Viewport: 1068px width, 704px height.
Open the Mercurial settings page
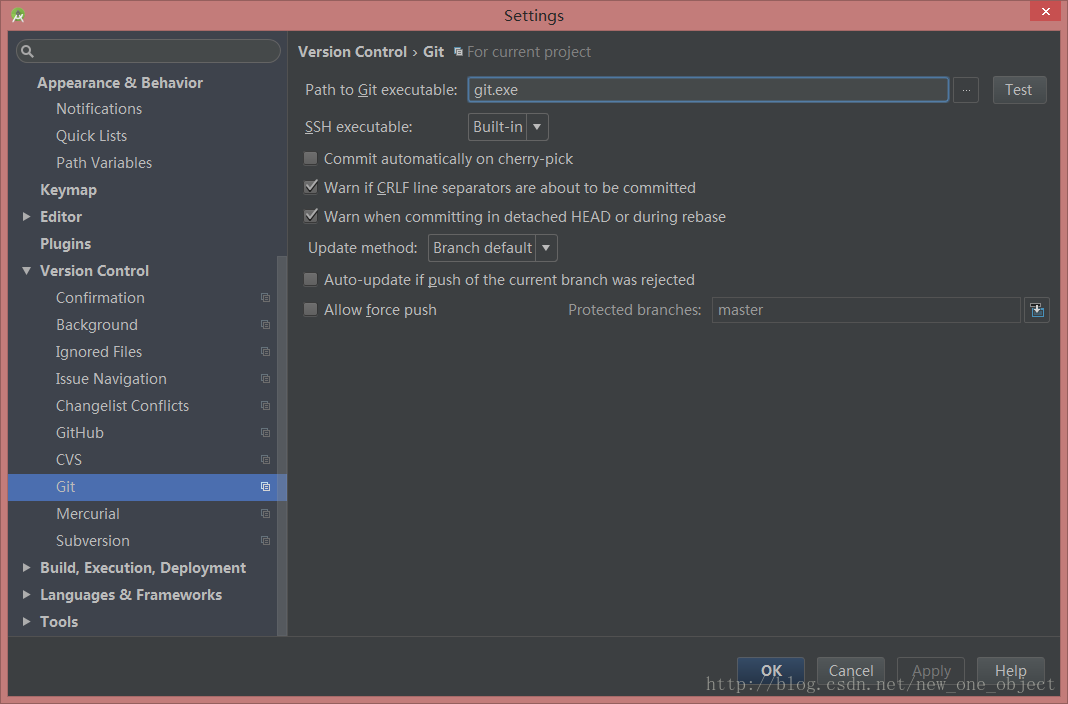[88, 513]
